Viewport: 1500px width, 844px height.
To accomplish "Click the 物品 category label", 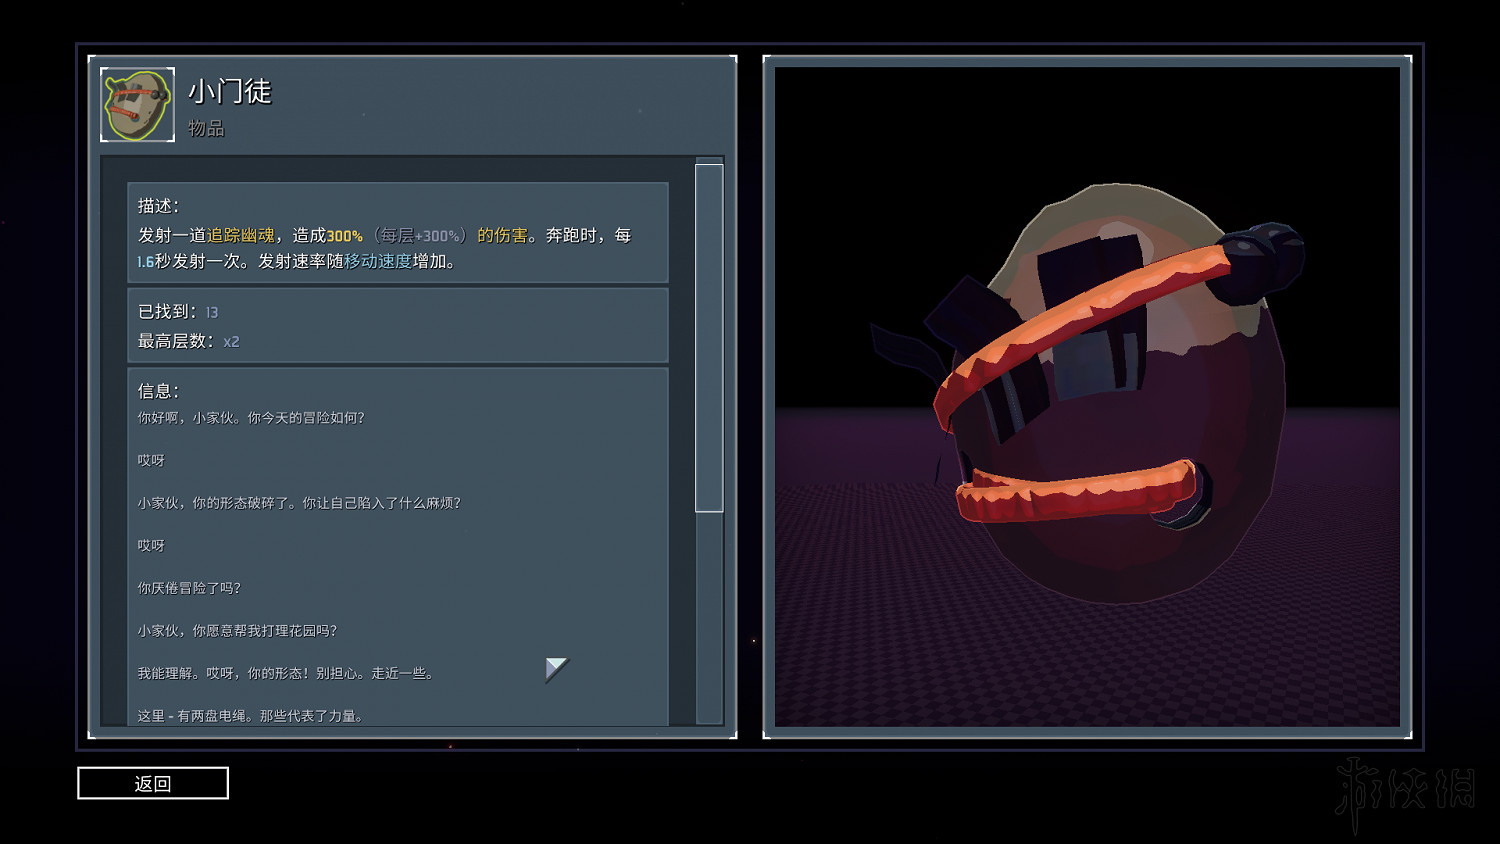I will point(206,129).
